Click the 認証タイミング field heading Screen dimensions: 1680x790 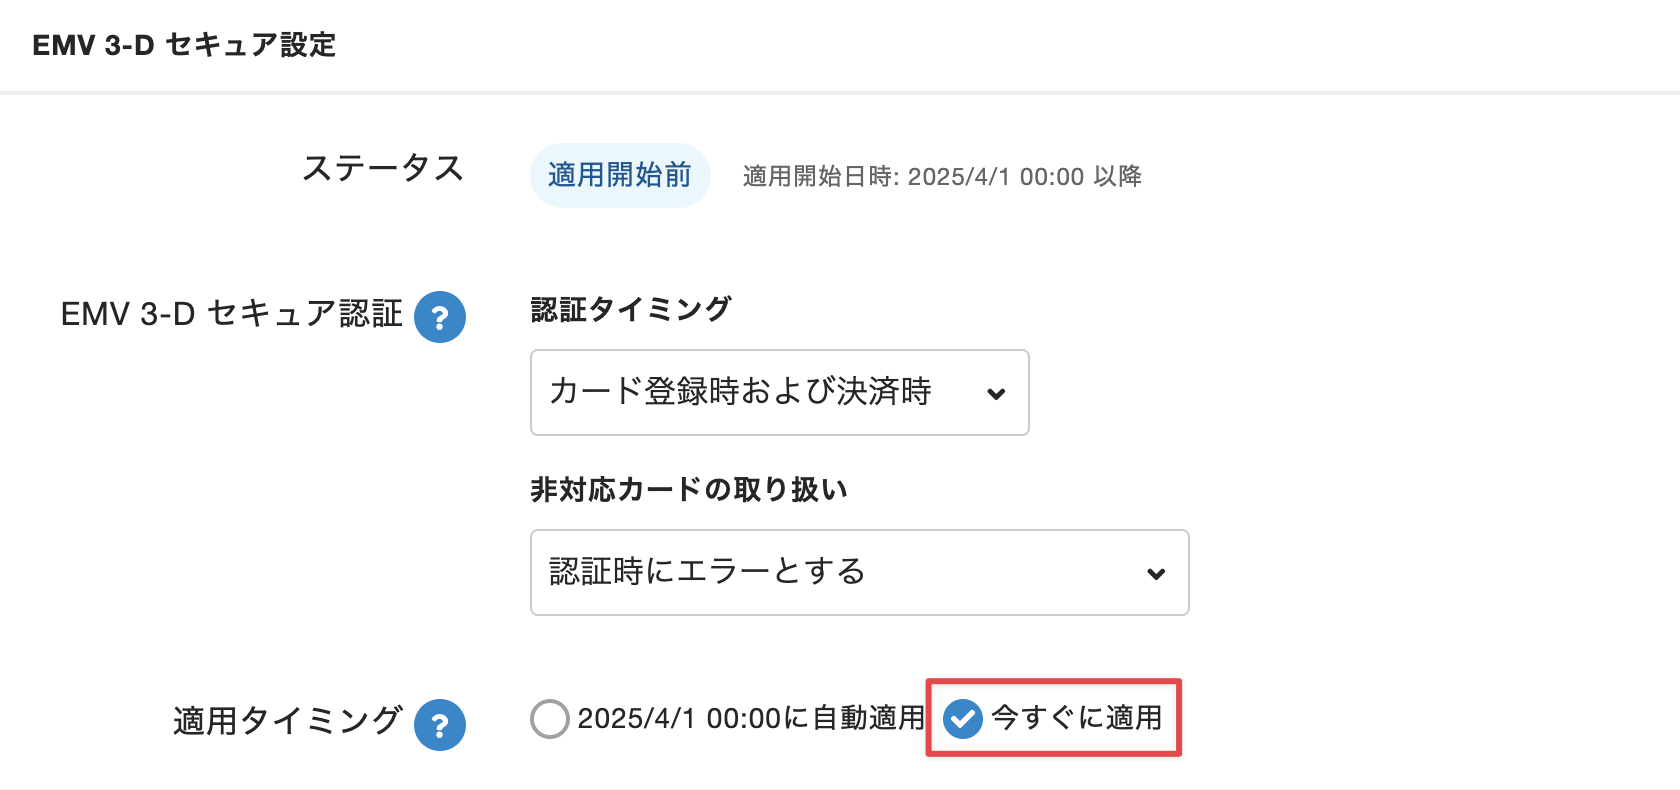click(x=630, y=309)
